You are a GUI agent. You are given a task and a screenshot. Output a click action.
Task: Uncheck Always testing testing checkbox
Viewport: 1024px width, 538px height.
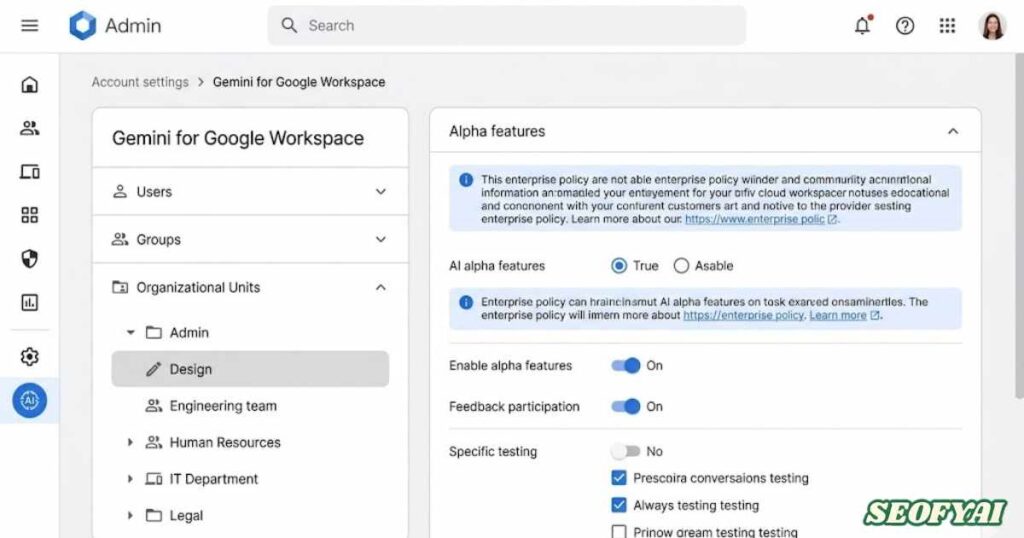tap(618, 505)
